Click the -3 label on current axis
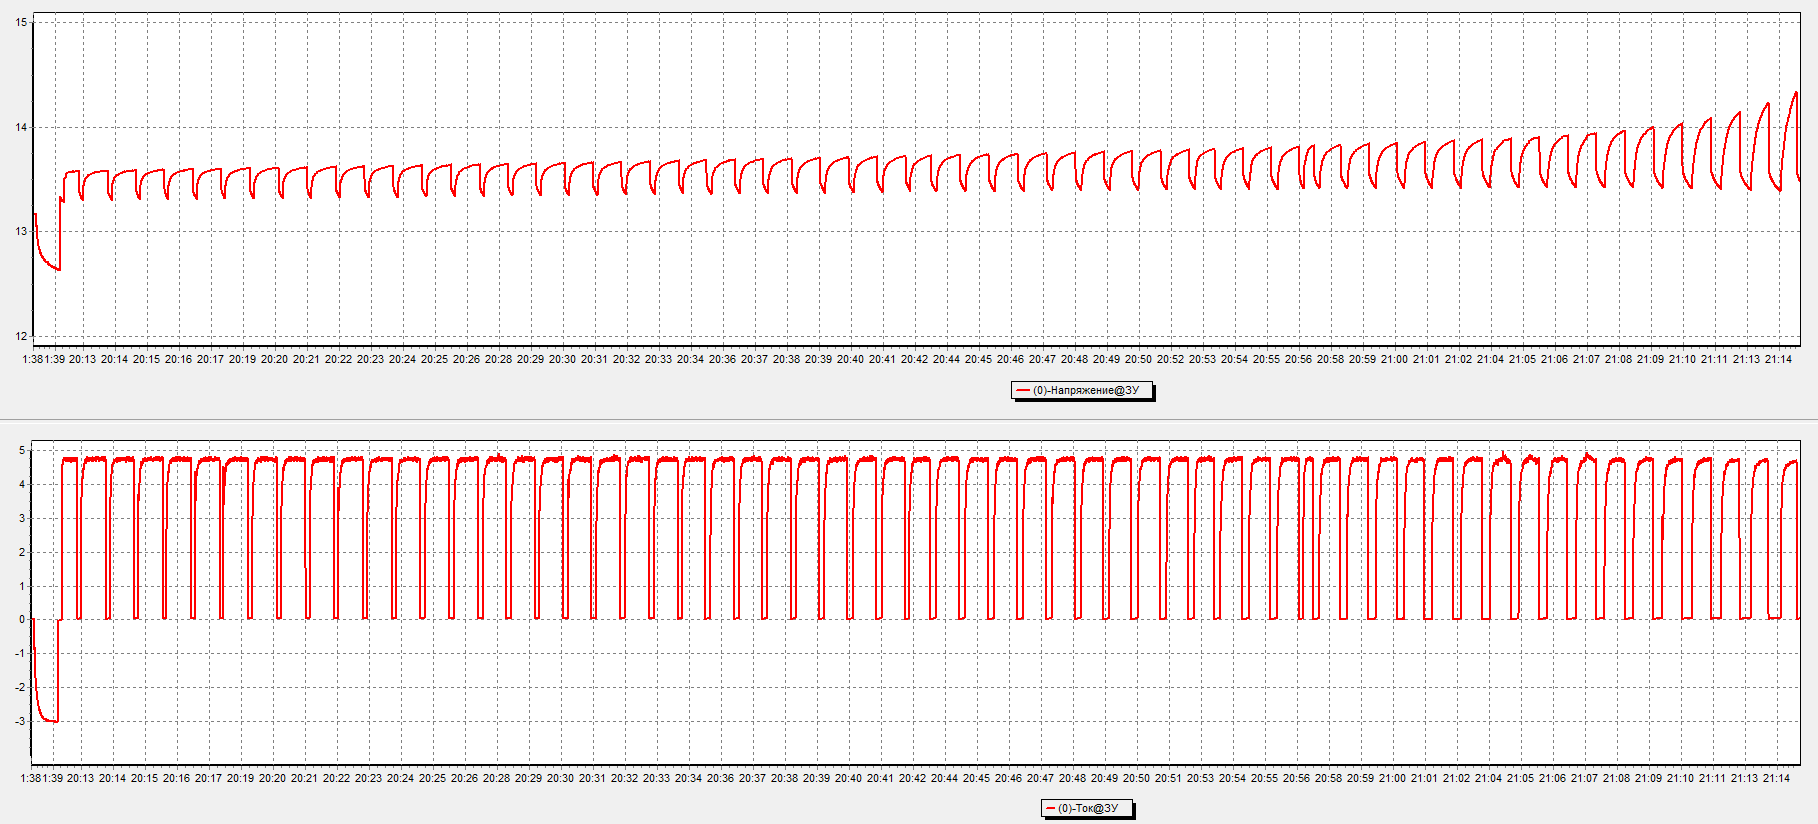 (x=21, y=721)
